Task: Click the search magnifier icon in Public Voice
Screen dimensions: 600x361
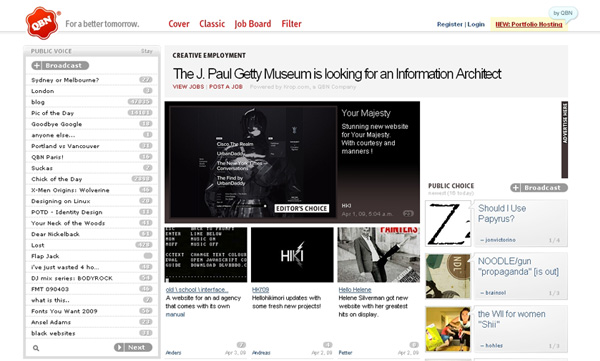Action: pyautogui.click(x=36, y=348)
